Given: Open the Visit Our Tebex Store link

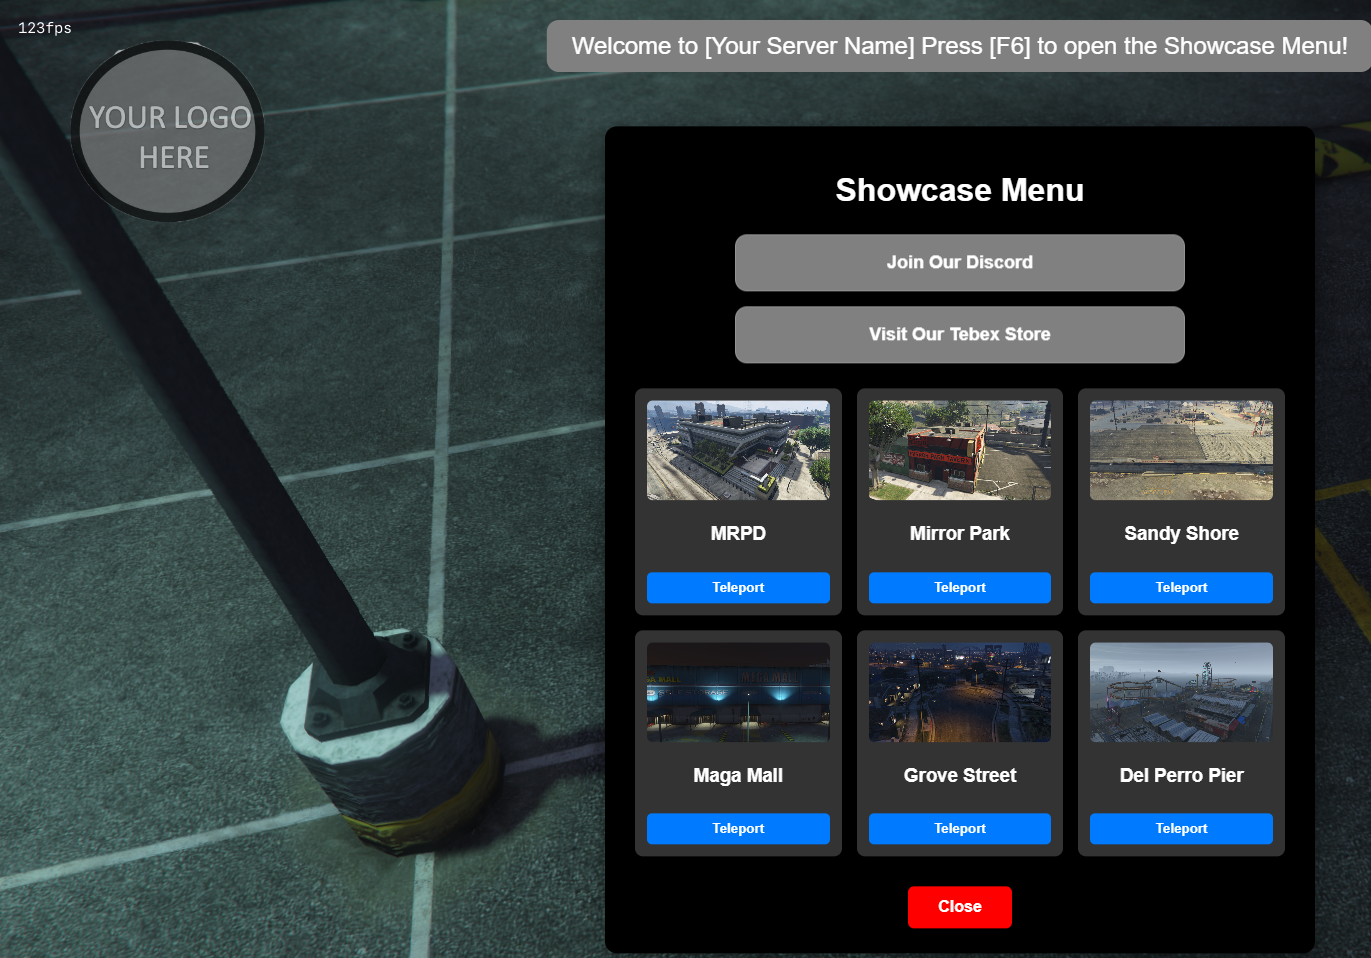Looking at the screenshot, I should click(x=959, y=334).
